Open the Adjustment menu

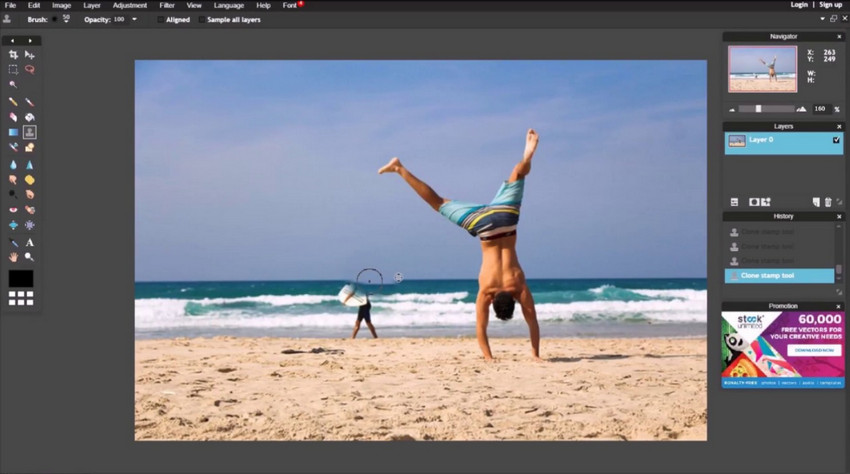(130, 5)
